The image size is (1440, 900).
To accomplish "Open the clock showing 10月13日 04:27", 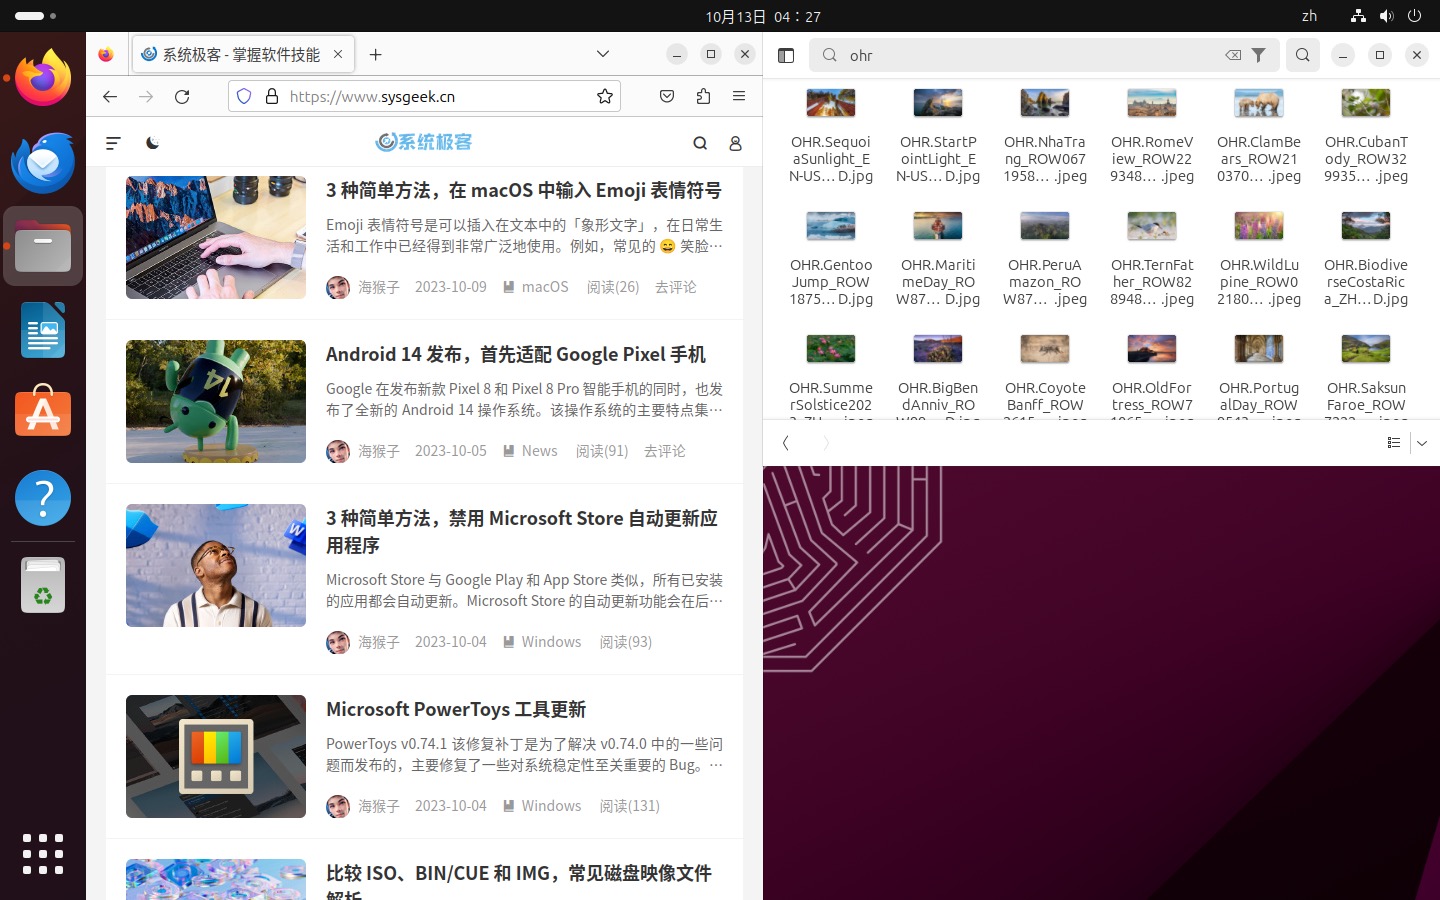I will pyautogui.click(x=763, y=16).
